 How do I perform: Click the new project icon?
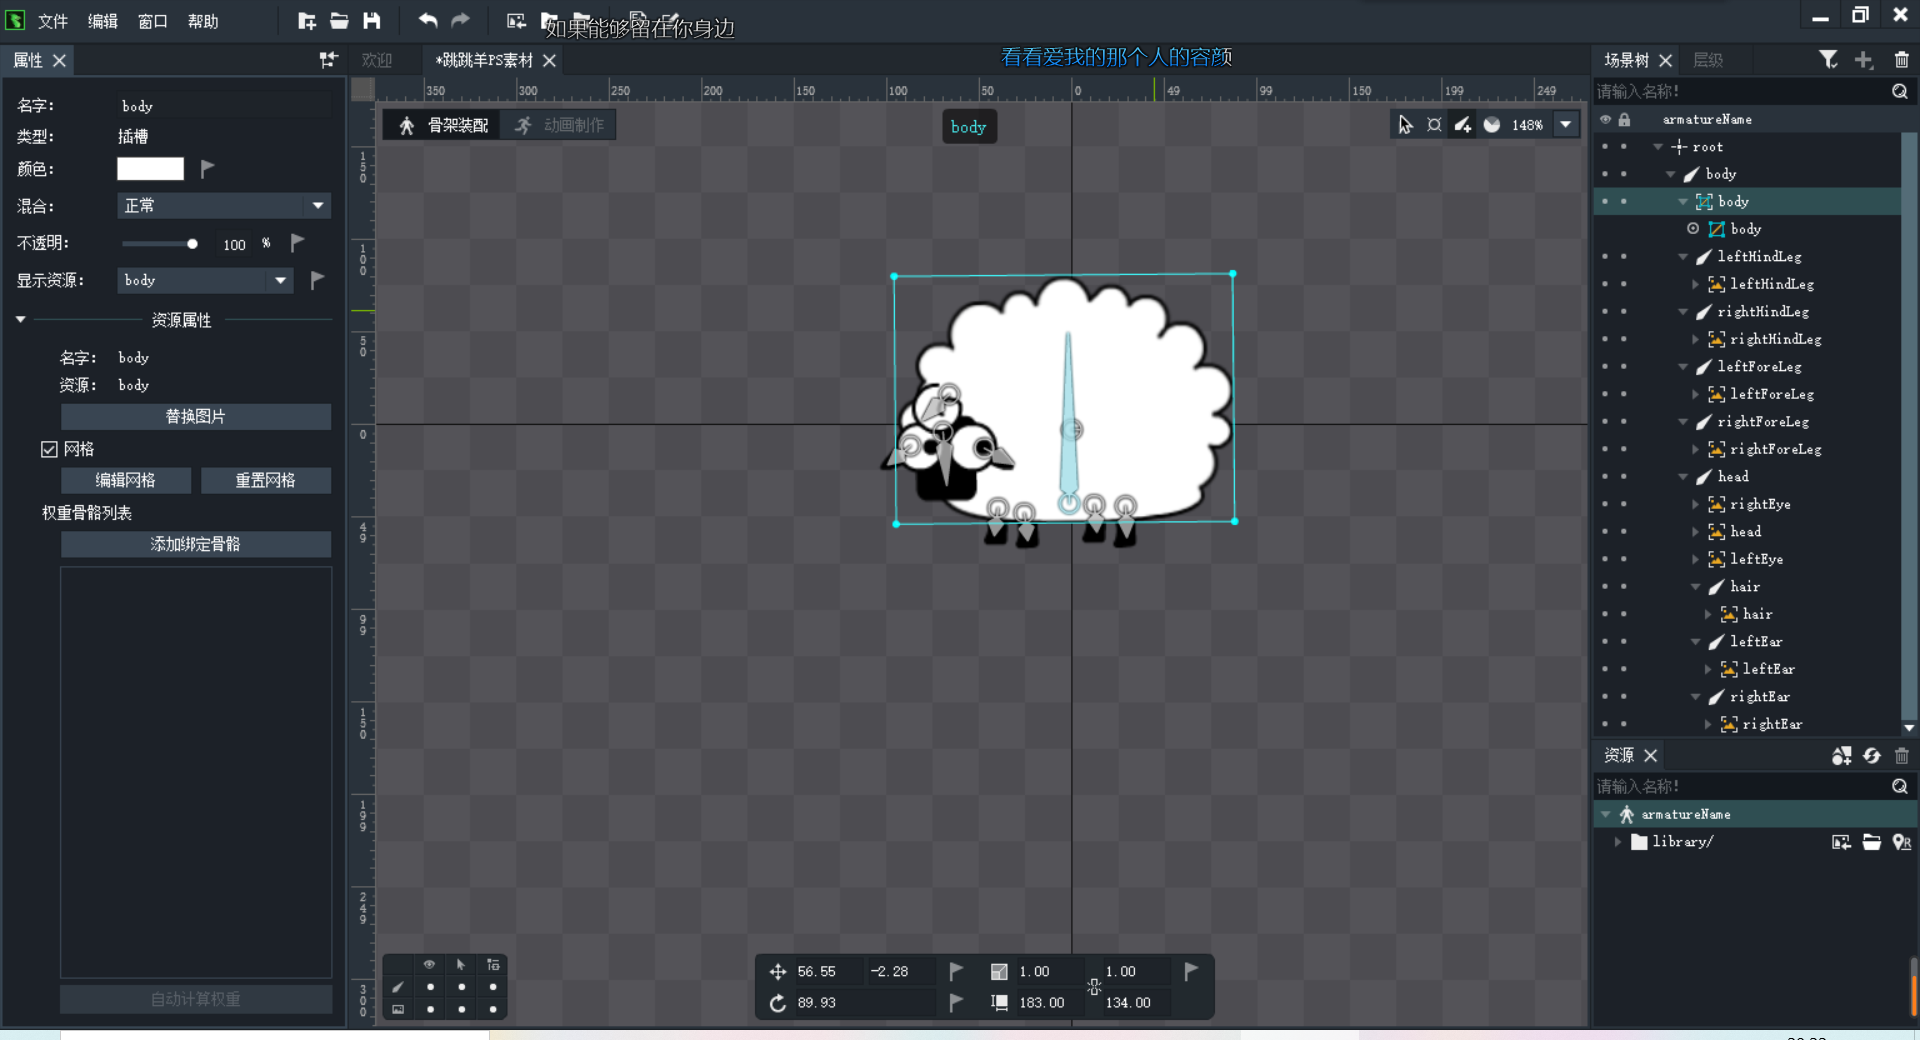point(307,21)
